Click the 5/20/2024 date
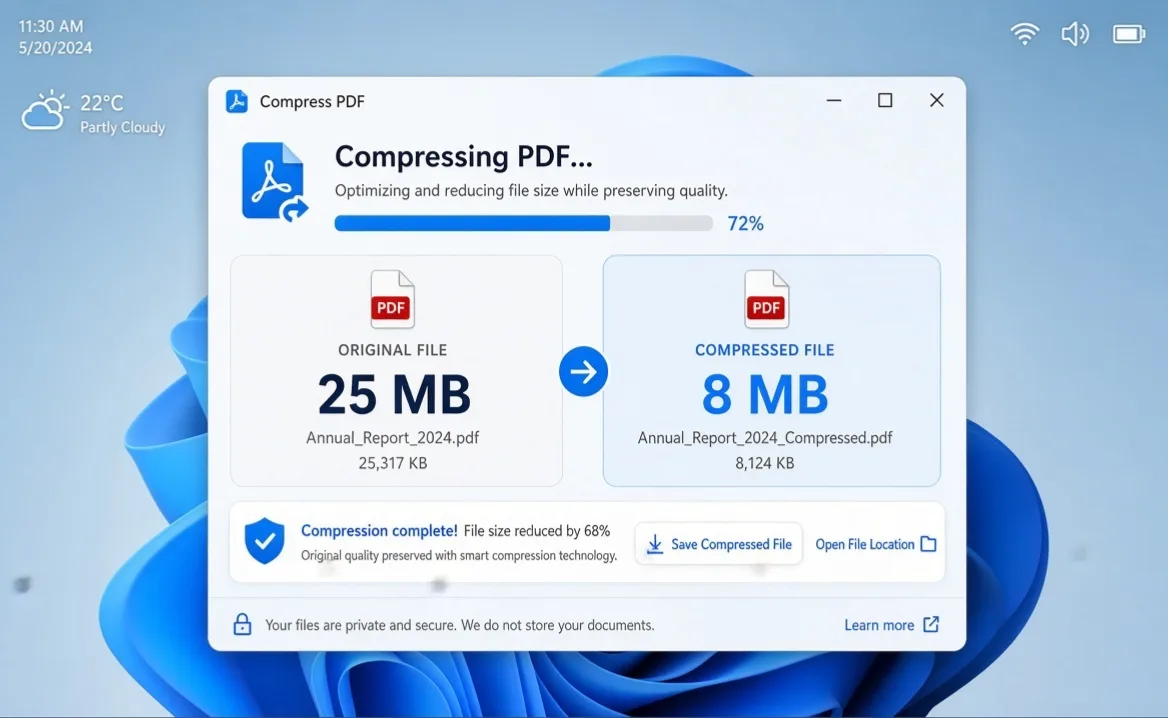The image size is (1168, 718). [55, 48]
